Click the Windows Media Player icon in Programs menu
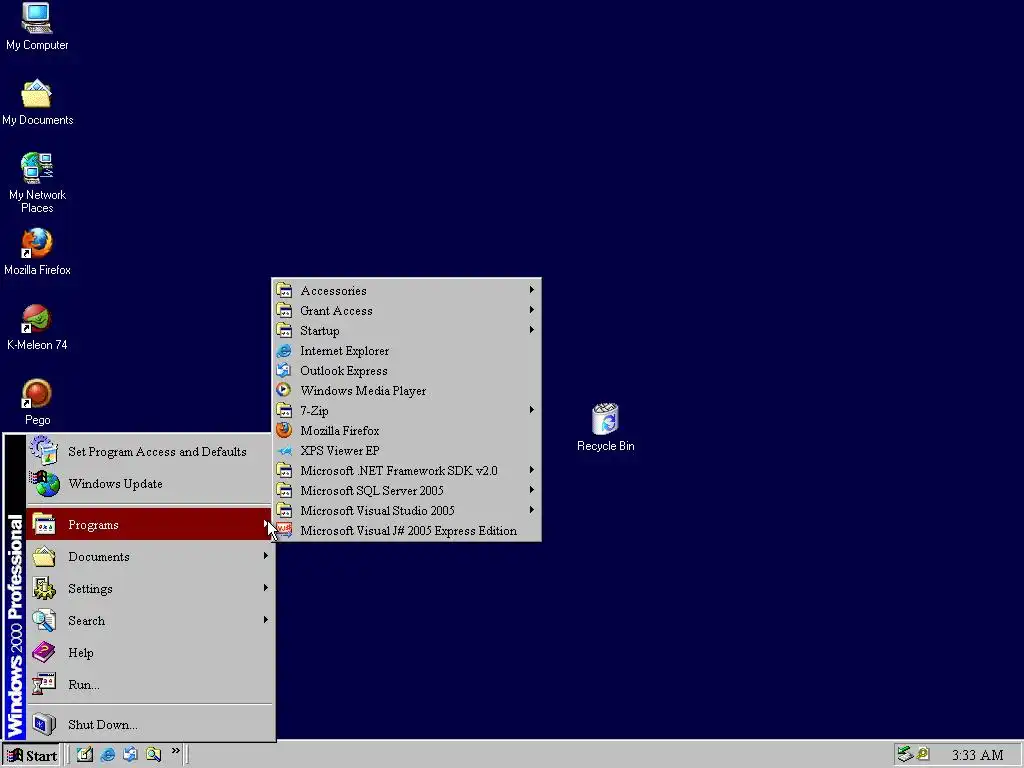Image resolution: width=1024 pixels, height=768 pixels. (283, 391)
